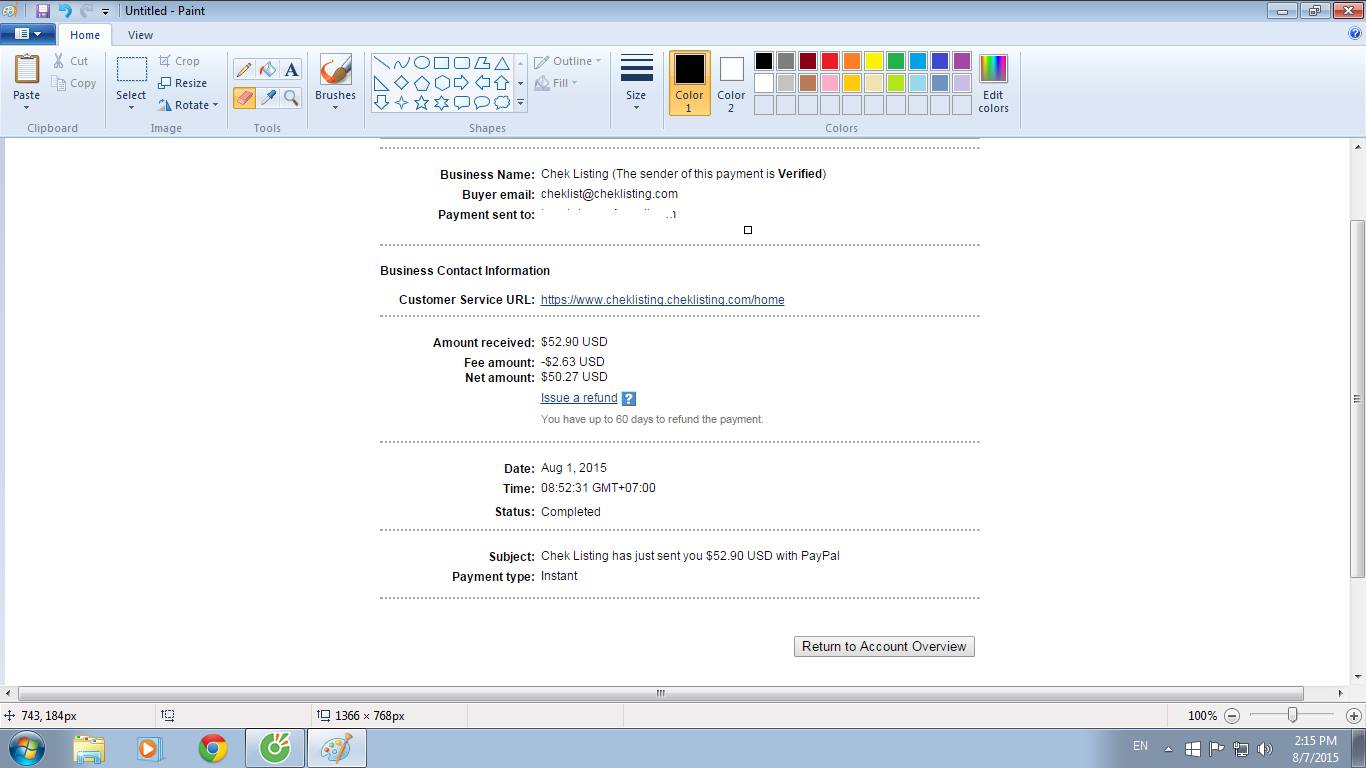Click the Paste clipboard button
Image resolution: width=1366 pixels, height=768 pixels.
27,70
